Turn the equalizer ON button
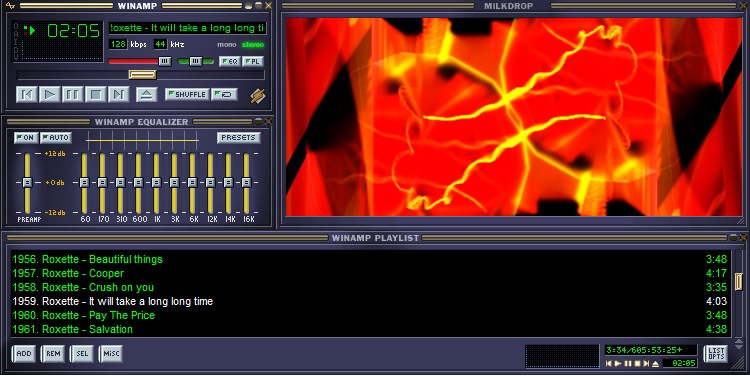Image resolution: width=750 pixels, height=376 pixels. (x=26, y=138)
